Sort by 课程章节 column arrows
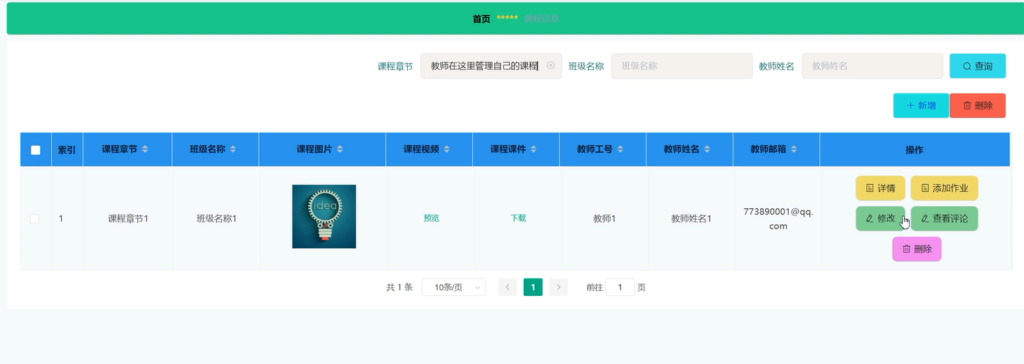The width and height of the screenshot is (1024, 364). click(145, 150)
